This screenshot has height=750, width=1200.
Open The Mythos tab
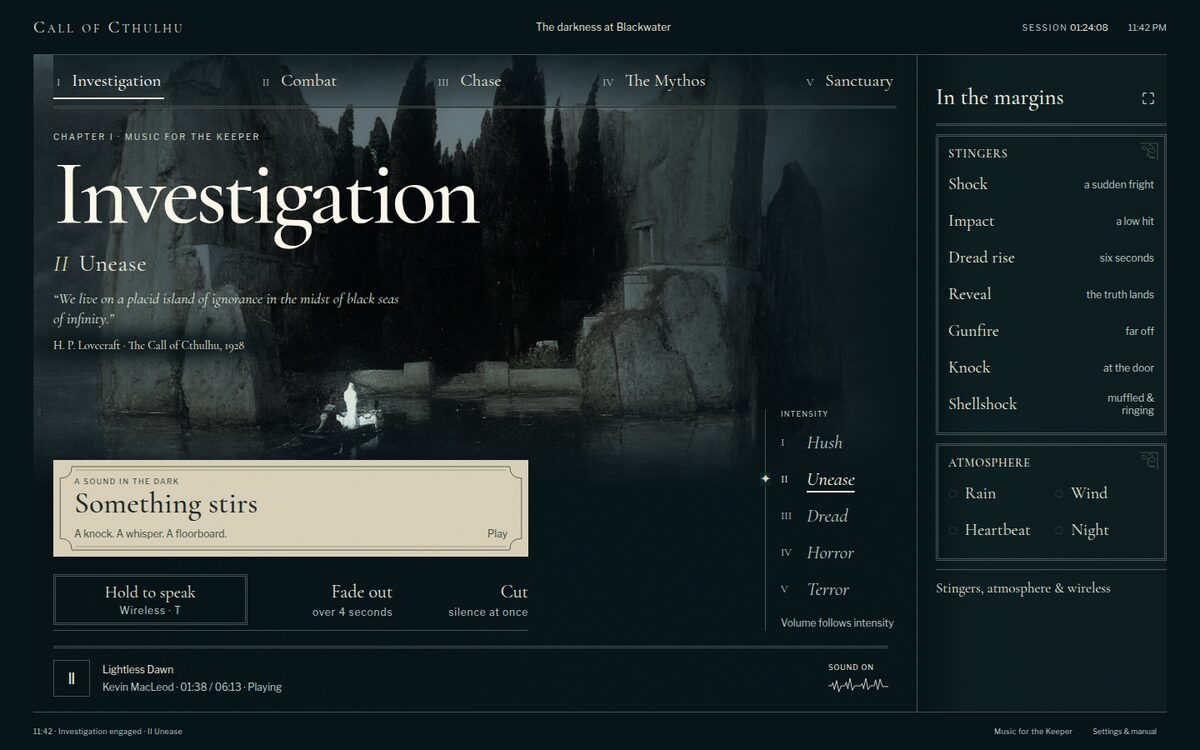654,81
